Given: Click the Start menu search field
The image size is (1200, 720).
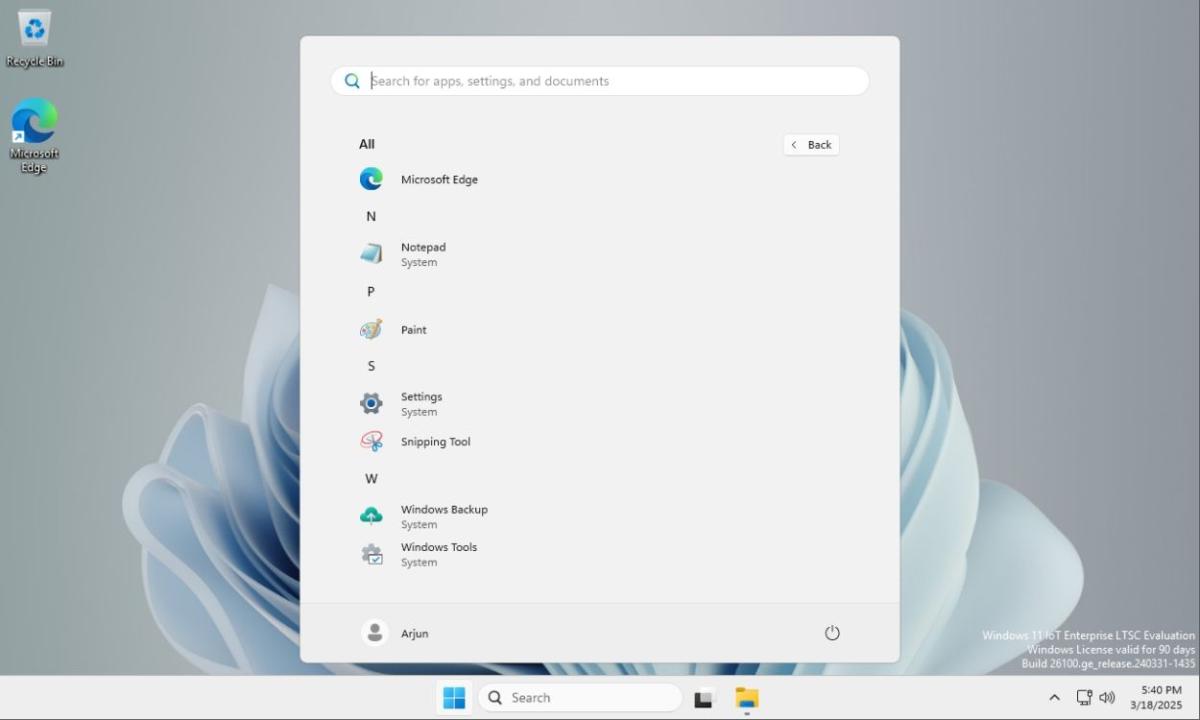Looking at the screenshot, I should click(x=599, y=80).
